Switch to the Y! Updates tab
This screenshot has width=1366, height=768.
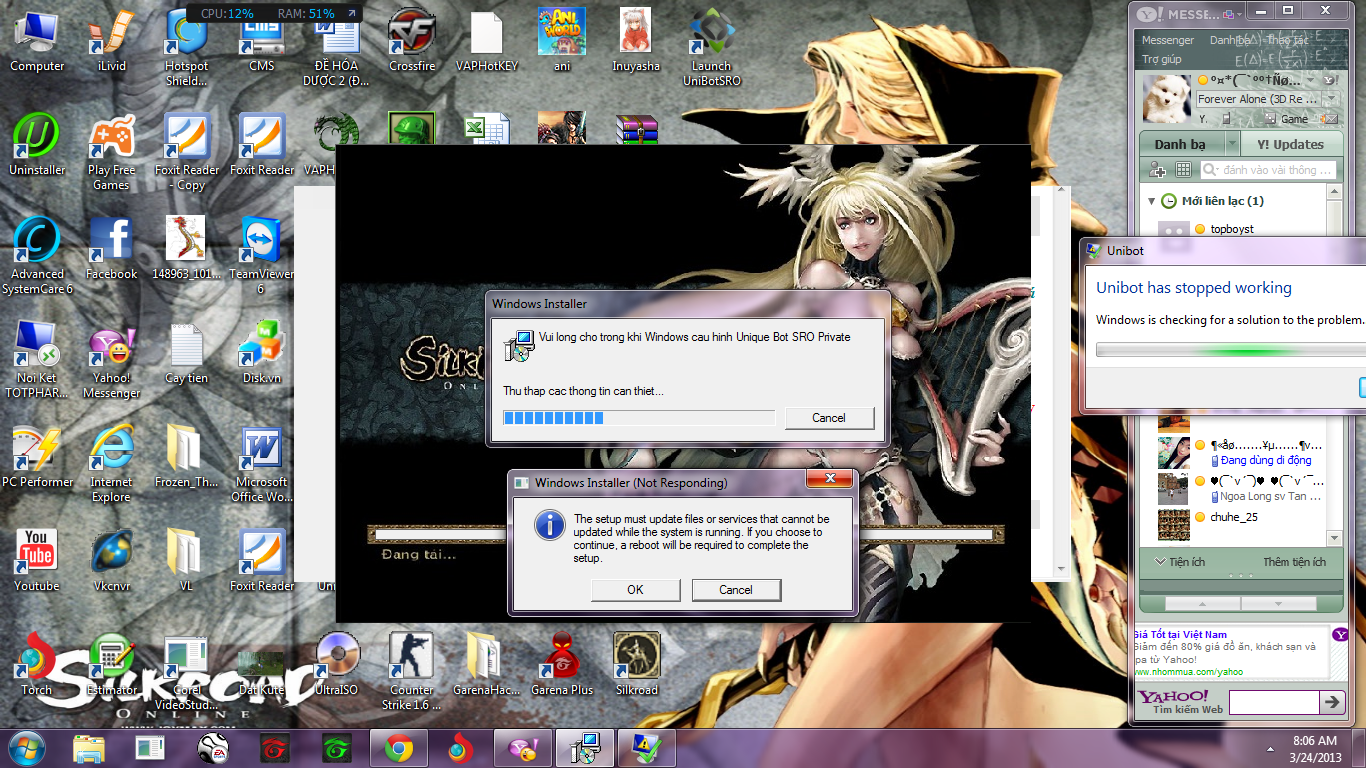pos(1291,144)
